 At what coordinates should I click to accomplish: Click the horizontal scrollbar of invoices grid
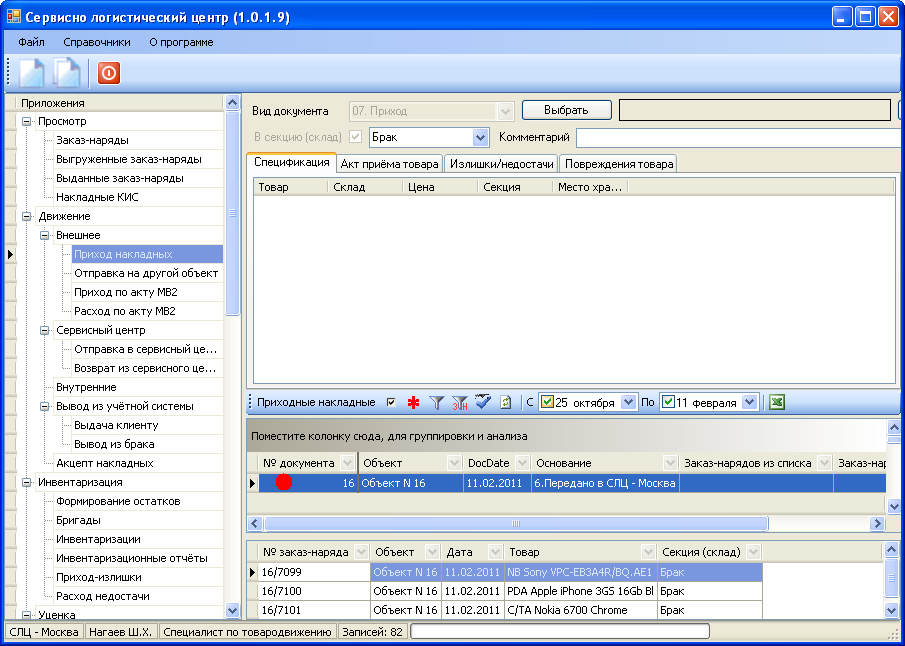coord(515,524)
